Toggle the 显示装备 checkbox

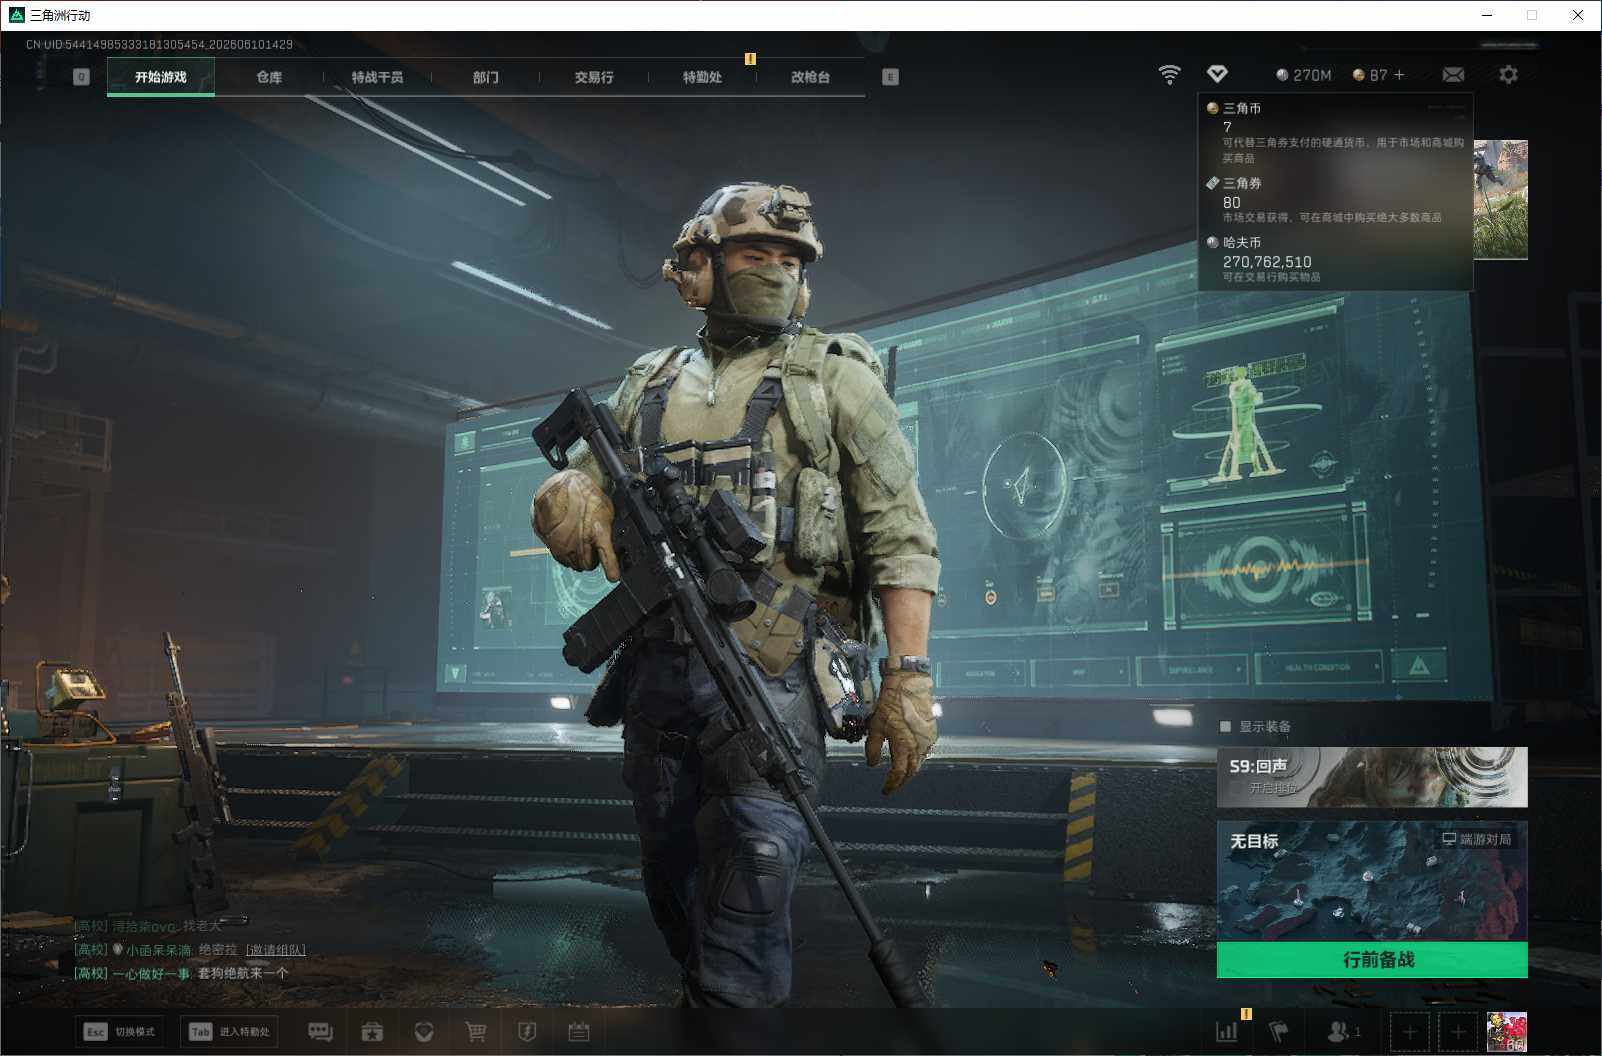pyautogui.click(x=1225, y=726)
